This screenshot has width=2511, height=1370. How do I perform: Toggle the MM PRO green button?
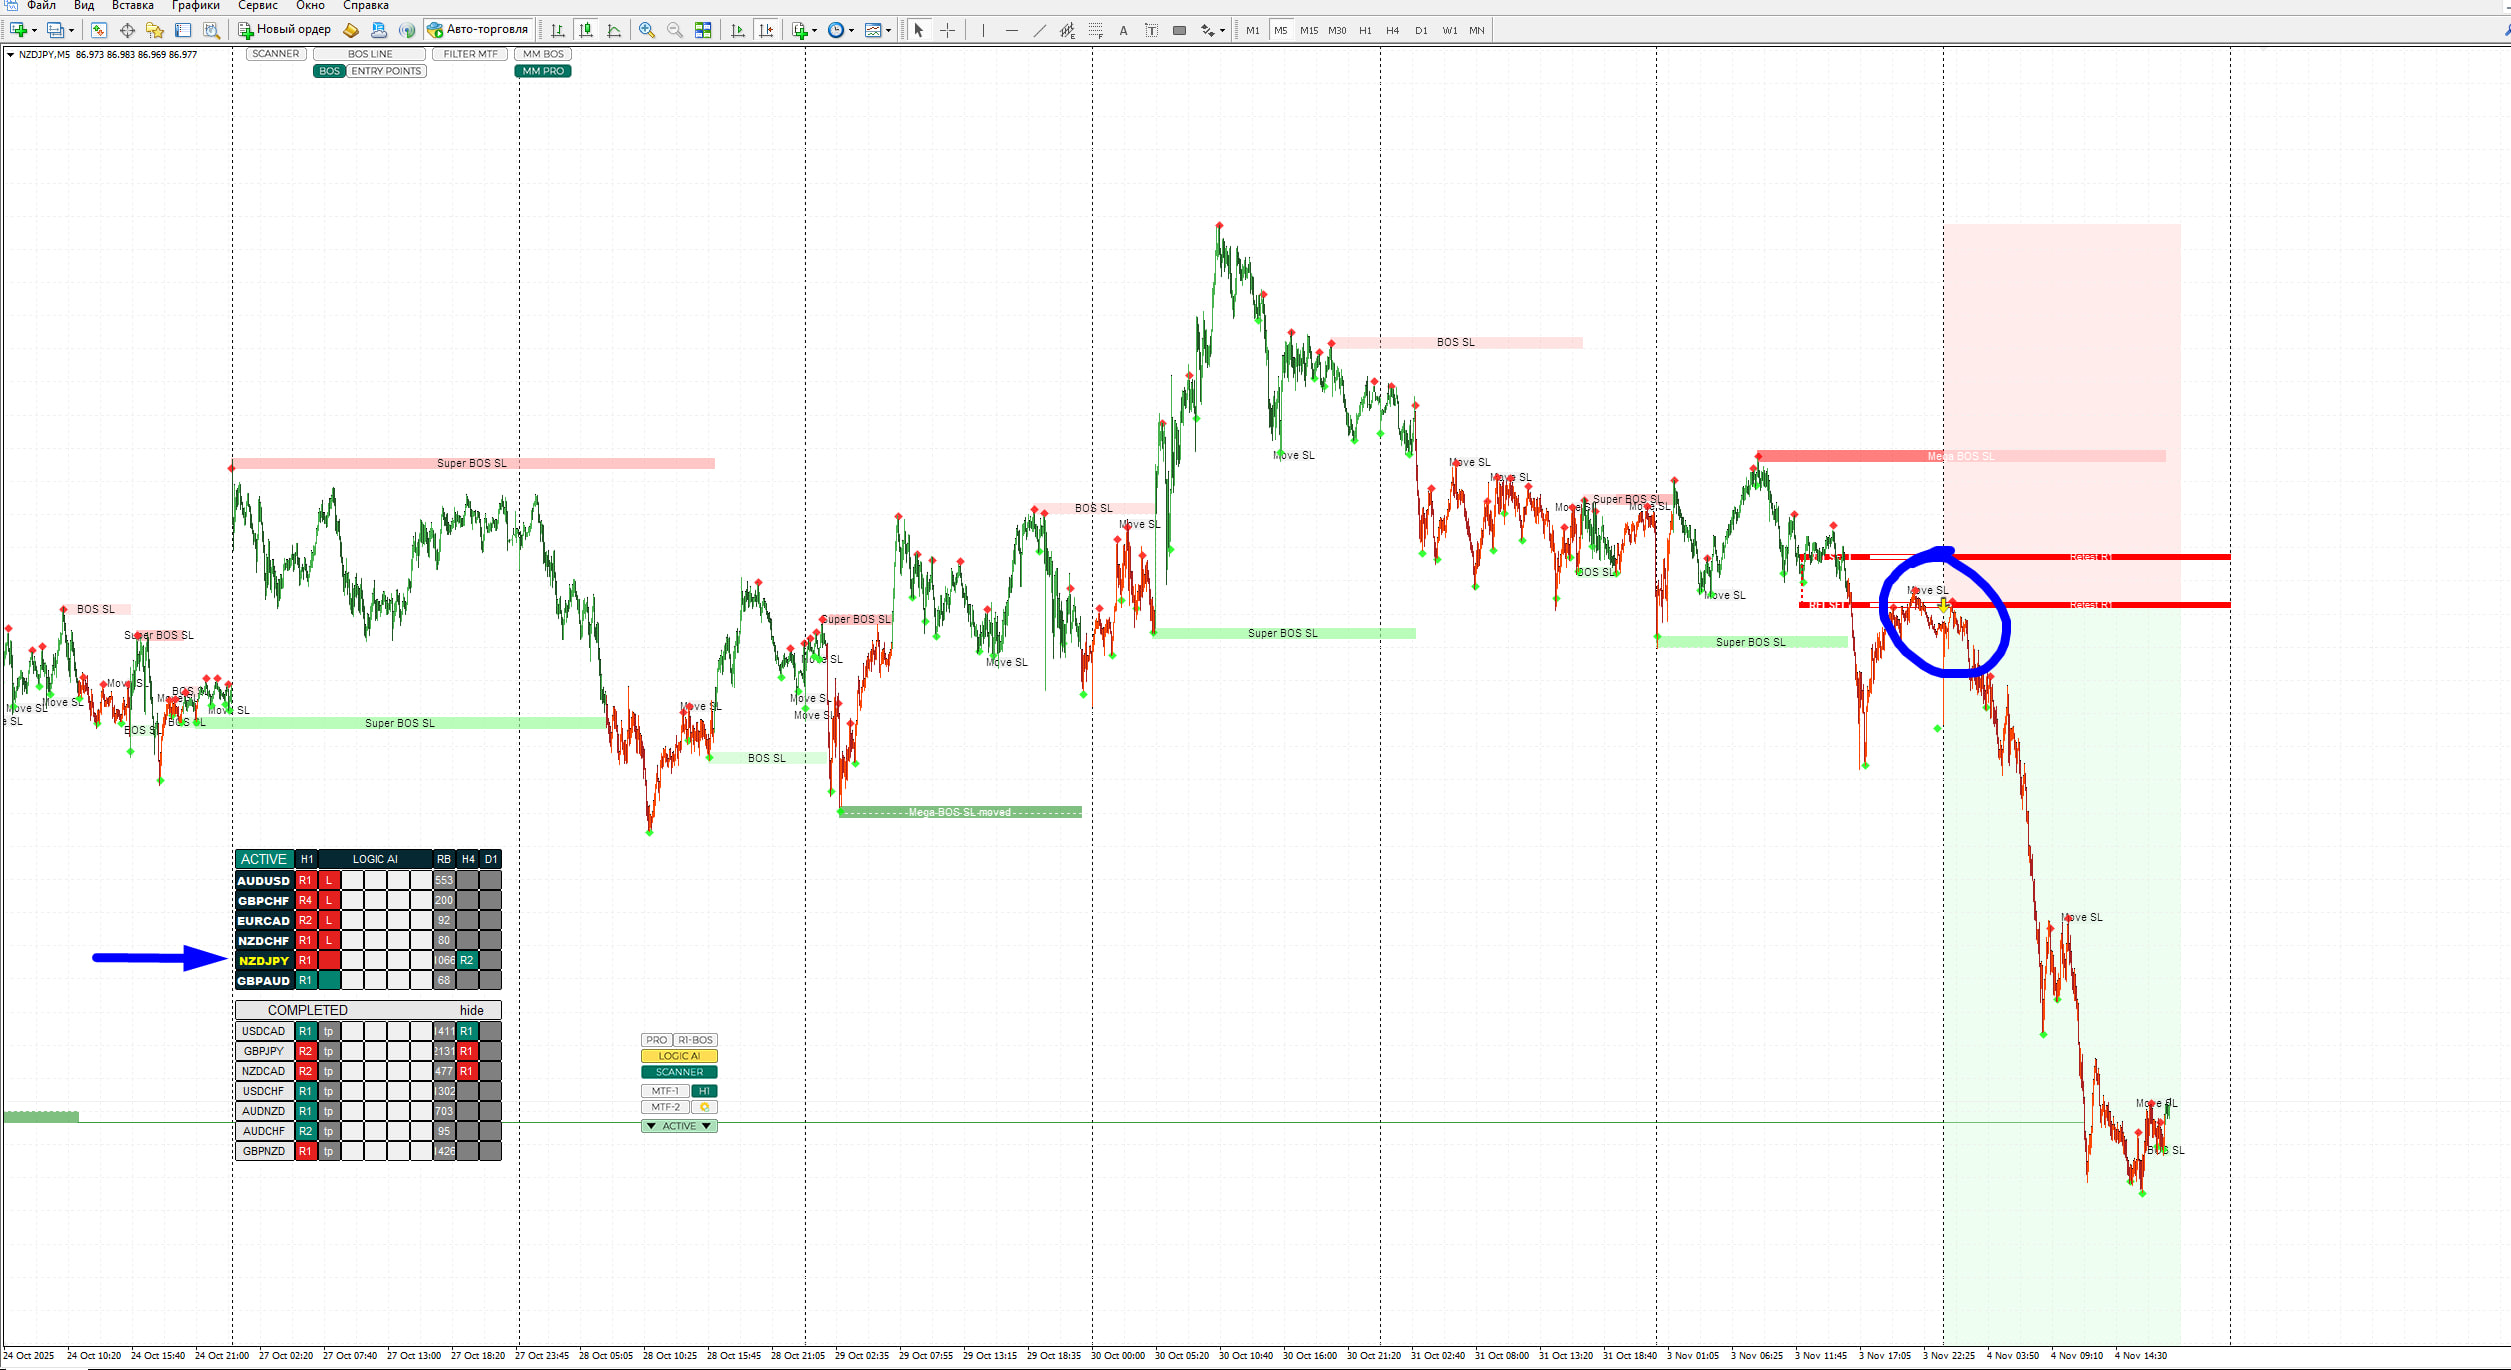pos(543,71)
